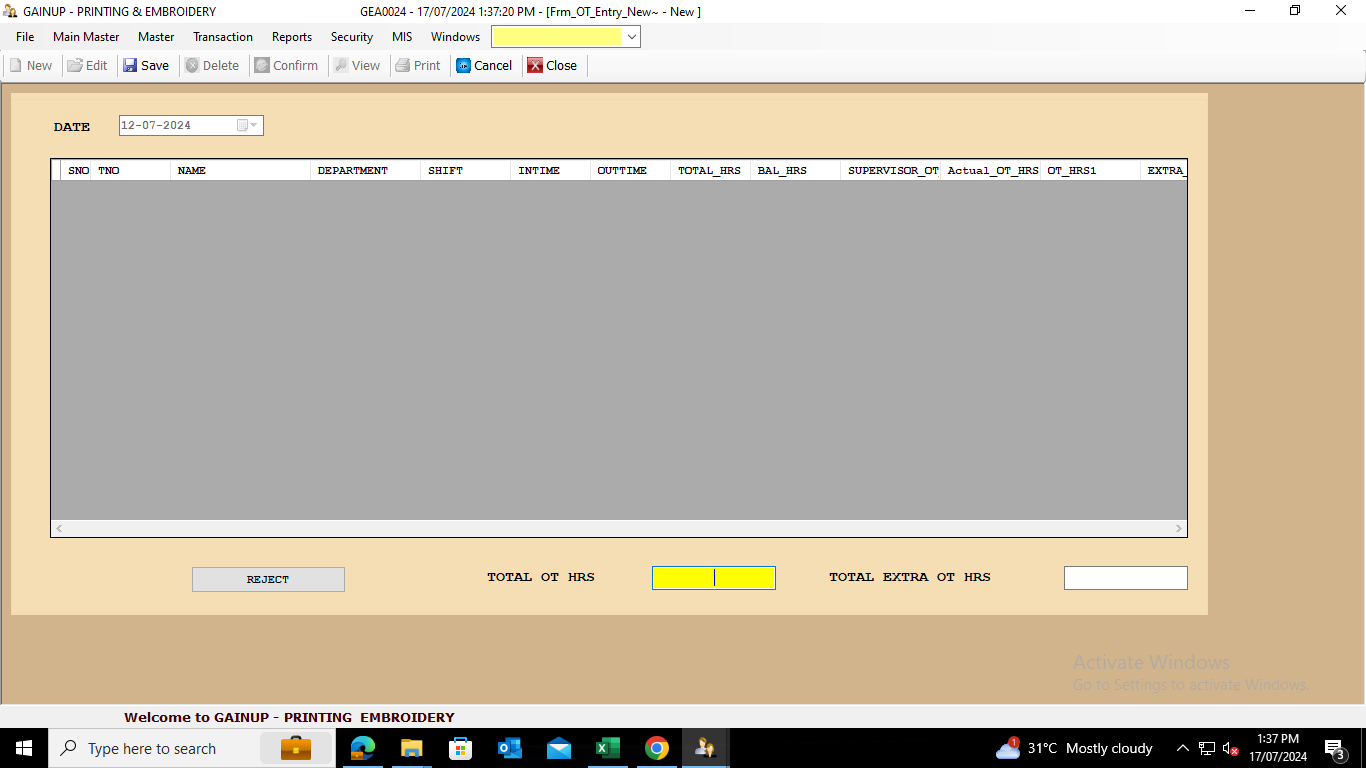This screenshot has width=1366, height=768.
Task: Open Excel from the taskbar
Action: click(x=607, y=748)
